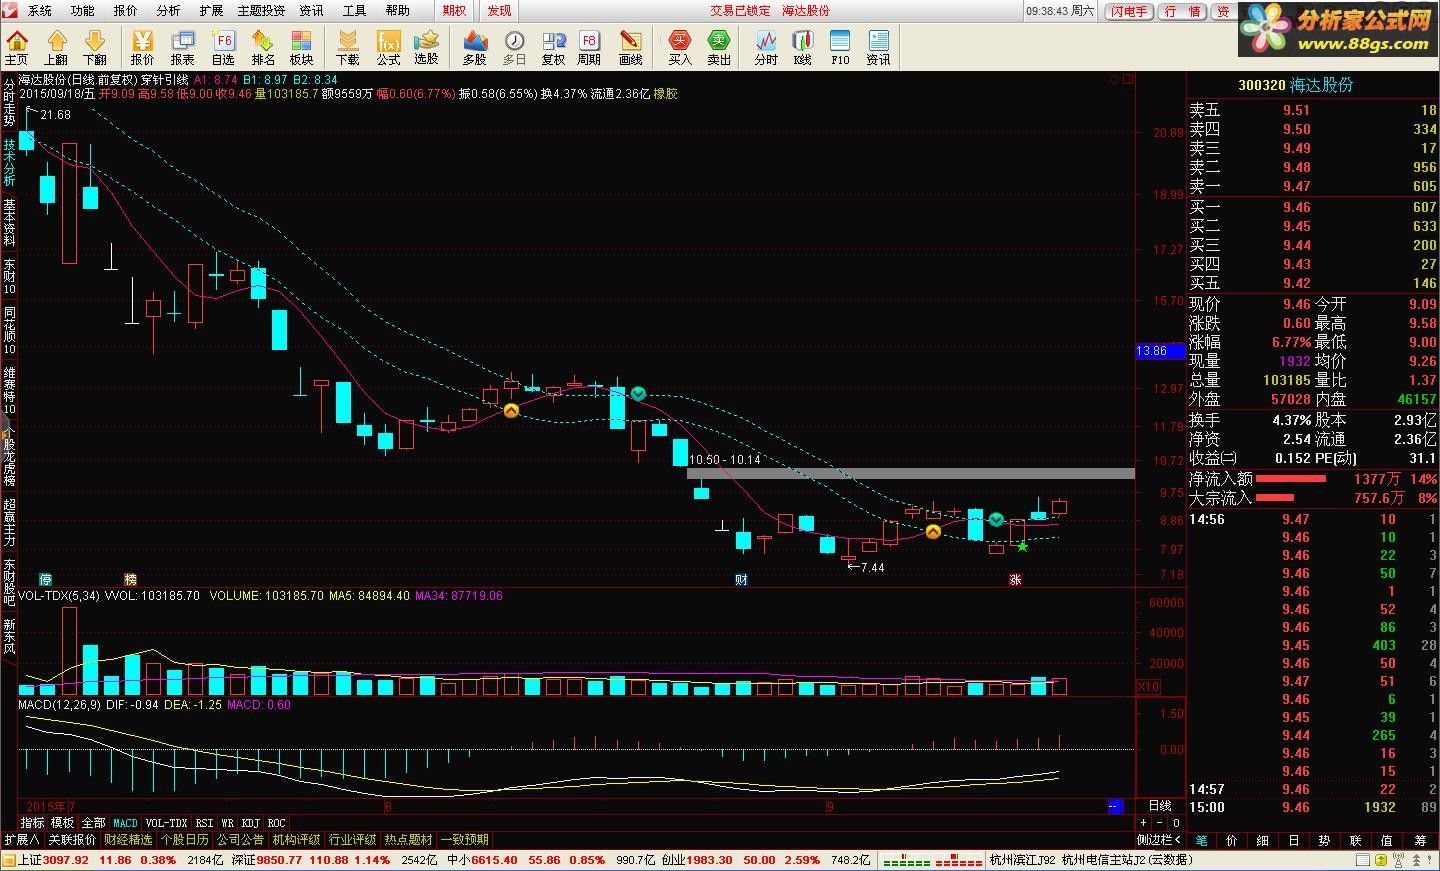Open the 板块 sectors icon
The height and width of the screenshot is (871, 1440).
click(301, 47)
